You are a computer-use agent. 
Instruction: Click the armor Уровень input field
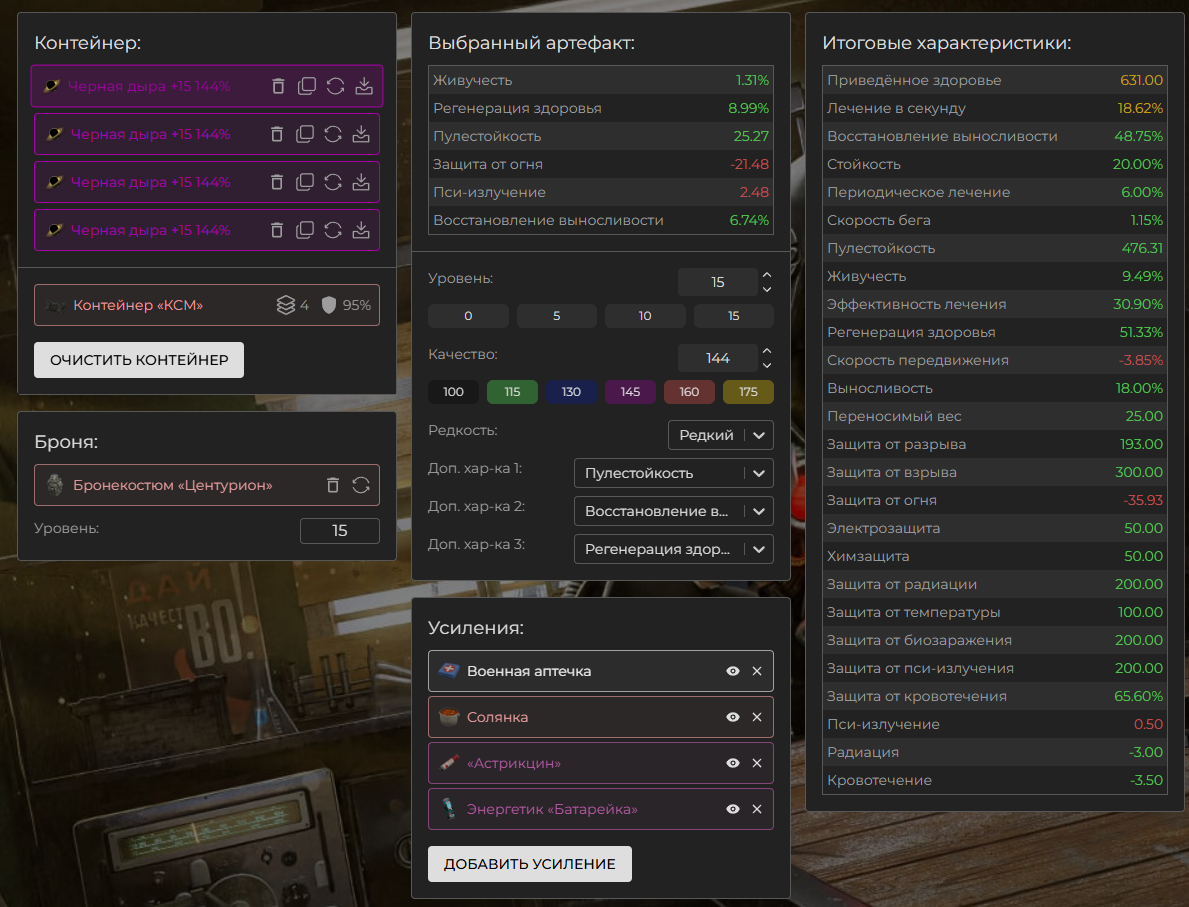339,531
